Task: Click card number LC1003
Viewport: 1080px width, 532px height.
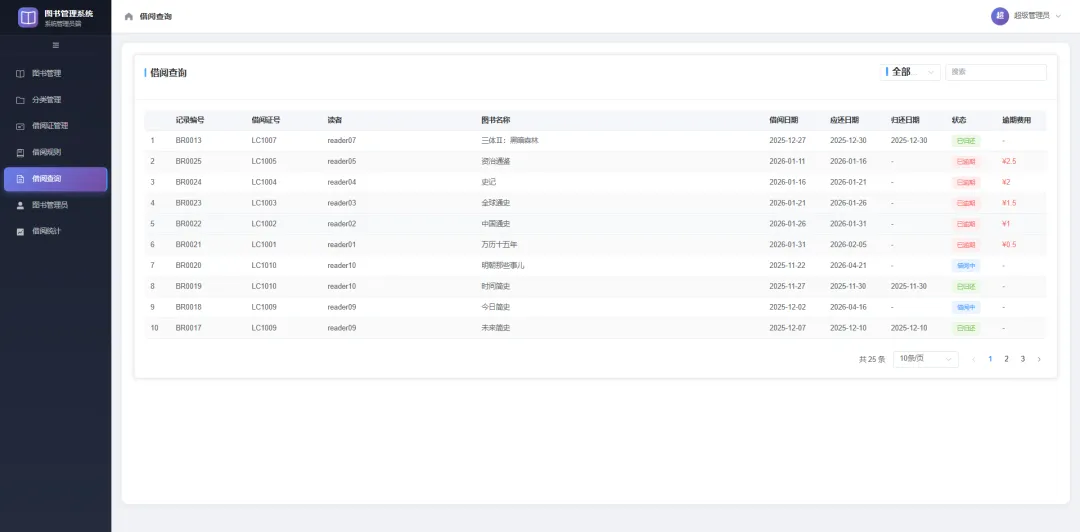Action: pos(264,203)
